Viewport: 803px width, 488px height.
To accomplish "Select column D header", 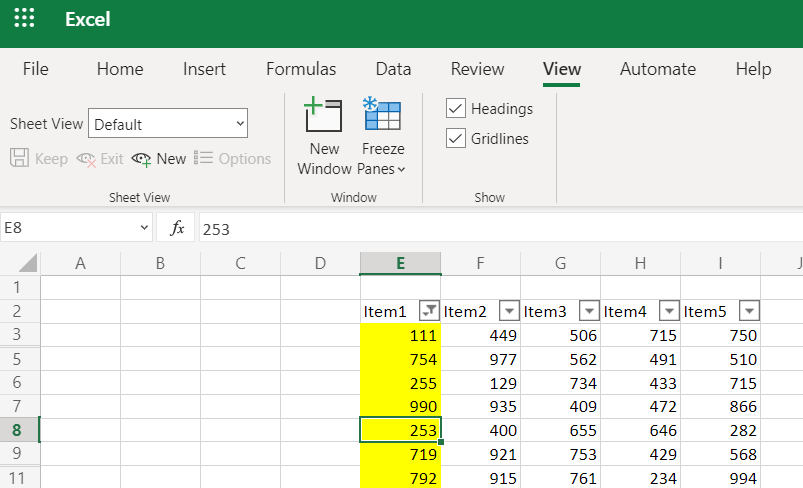I will coord(320,263).
